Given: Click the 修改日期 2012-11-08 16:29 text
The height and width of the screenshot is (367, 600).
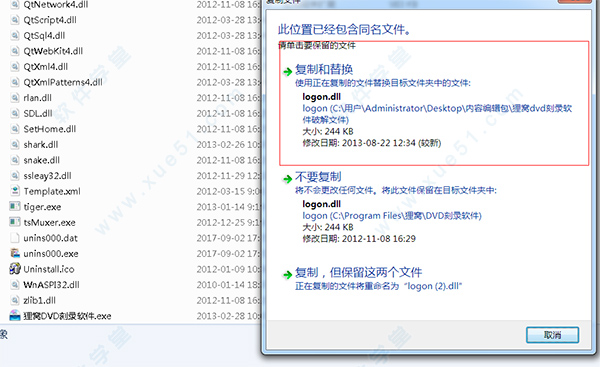Looking at the screenshot, I should [359, 239].
